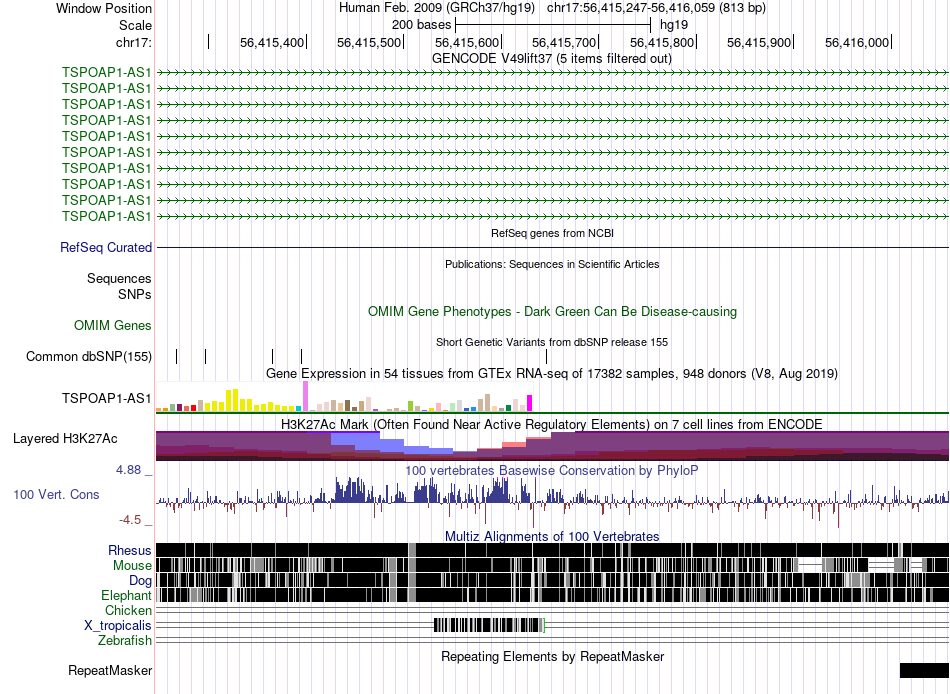Click the Layered H3K27Ac label

[65, 438]
